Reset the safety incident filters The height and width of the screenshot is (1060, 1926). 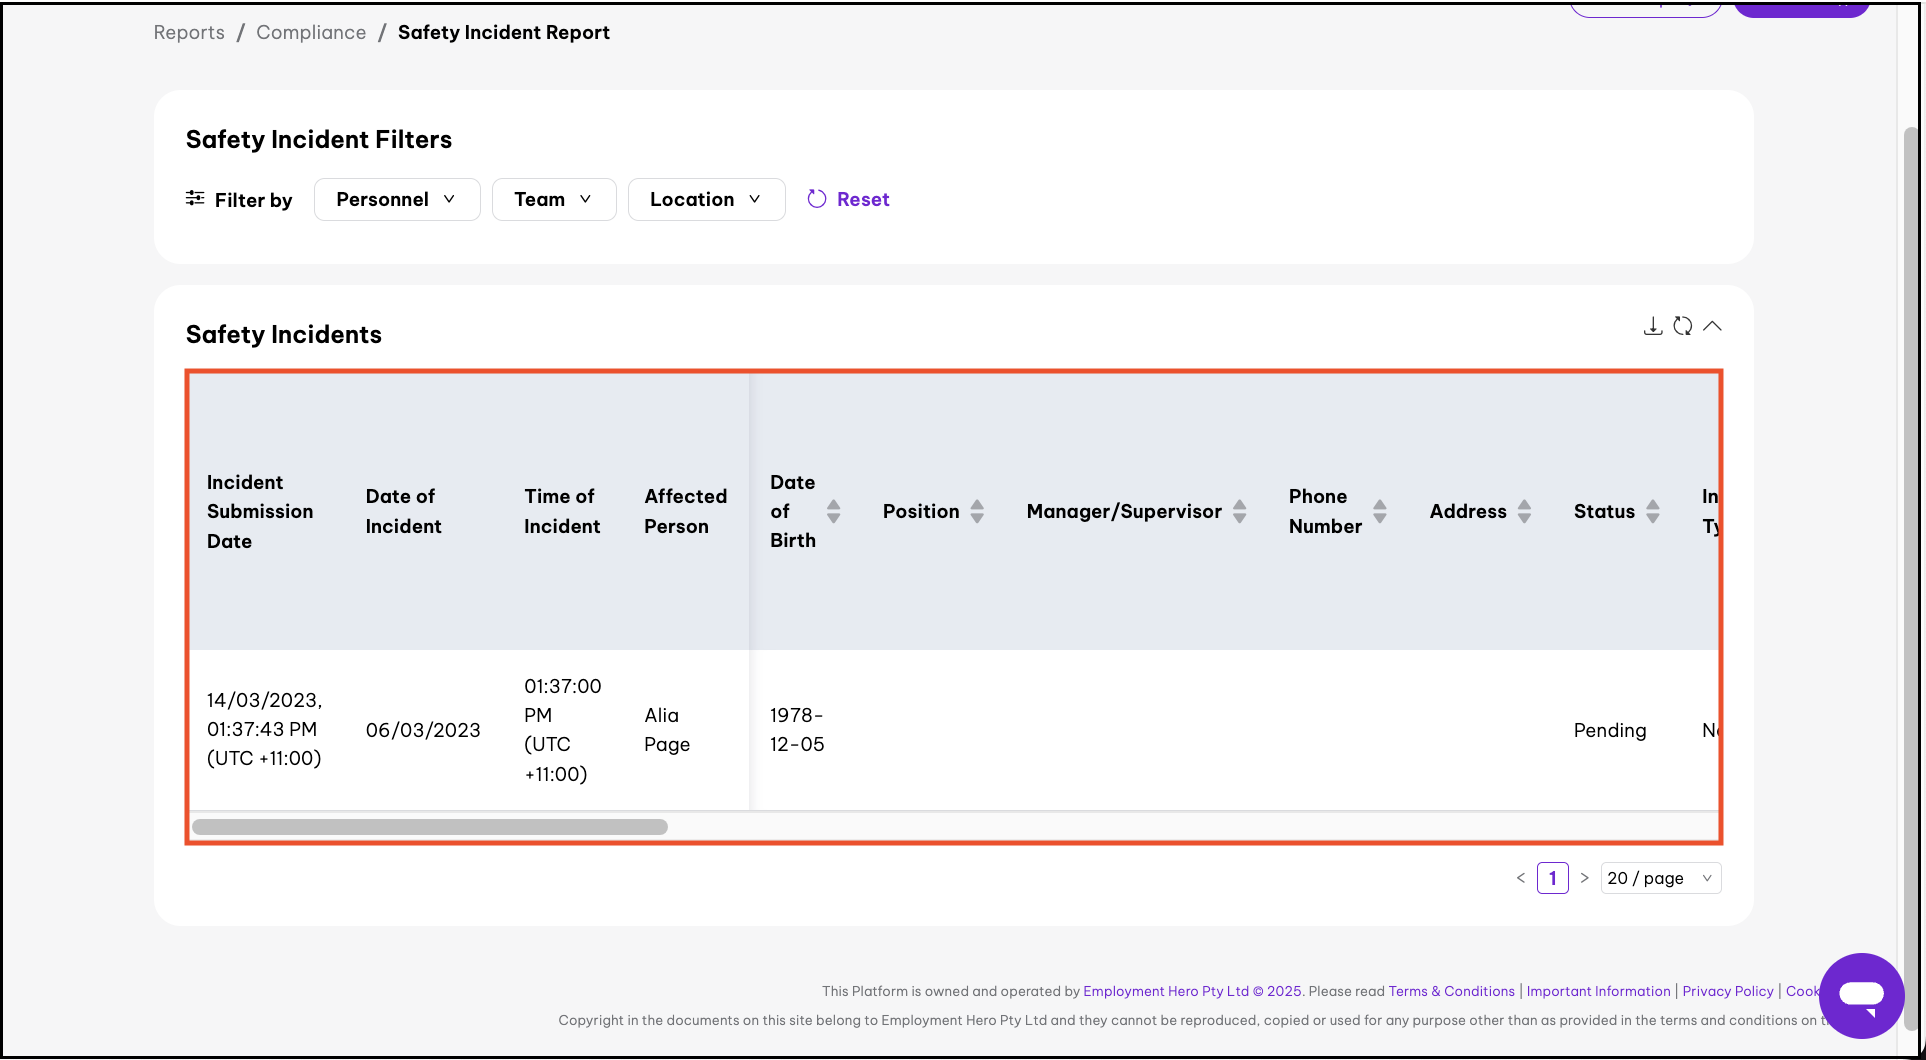click(849, 200)
